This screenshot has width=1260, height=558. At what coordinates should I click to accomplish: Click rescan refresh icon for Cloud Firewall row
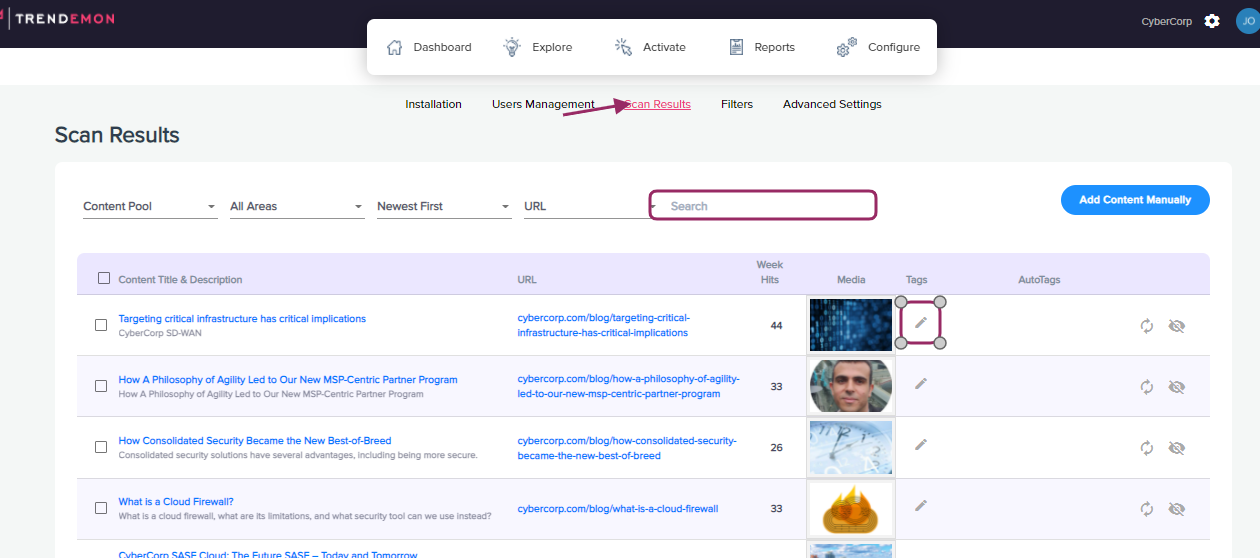pyautogui.click(x=1147, y=509)
